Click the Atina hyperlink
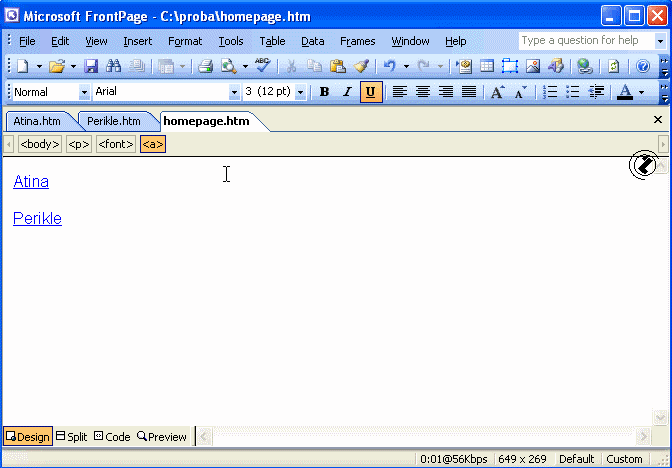 [x=31, y=182]
